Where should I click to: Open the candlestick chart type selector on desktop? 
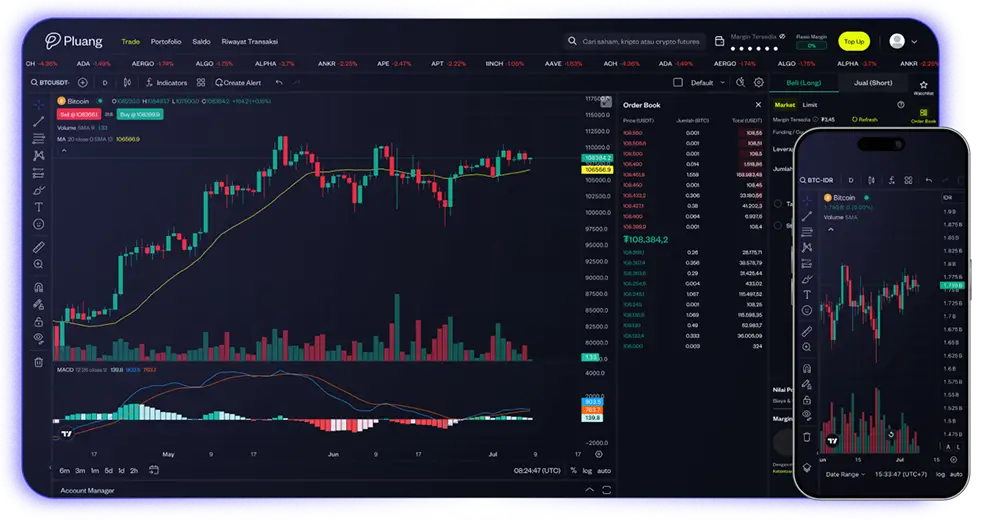tap(127, 83)
